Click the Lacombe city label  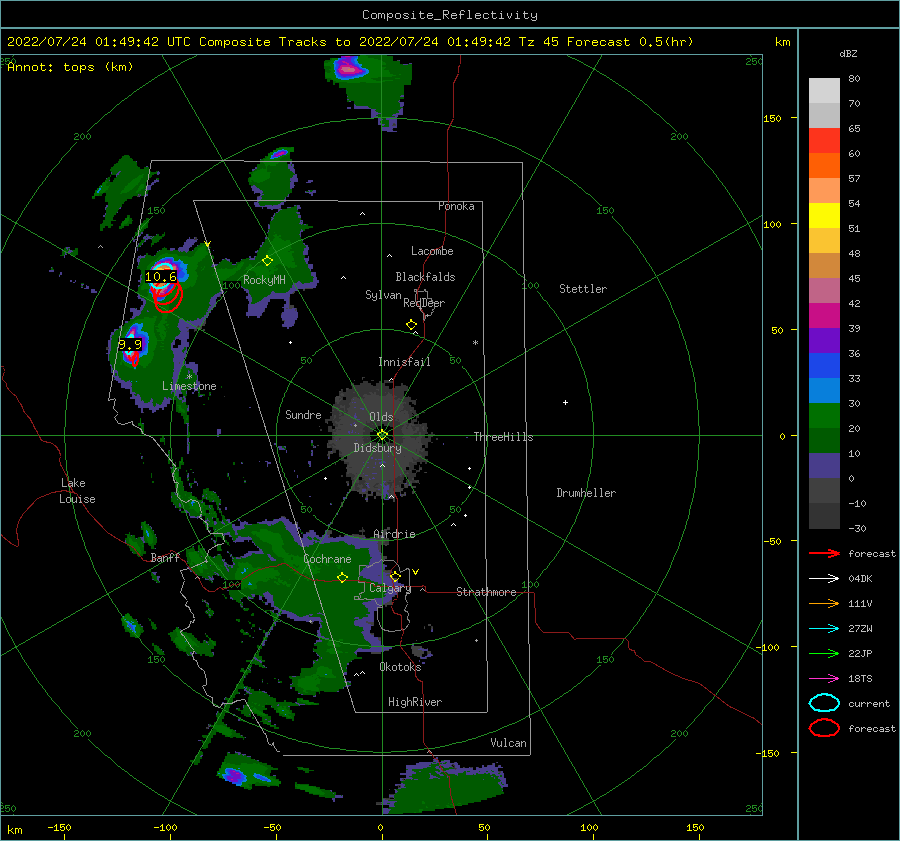pos(432,251)
